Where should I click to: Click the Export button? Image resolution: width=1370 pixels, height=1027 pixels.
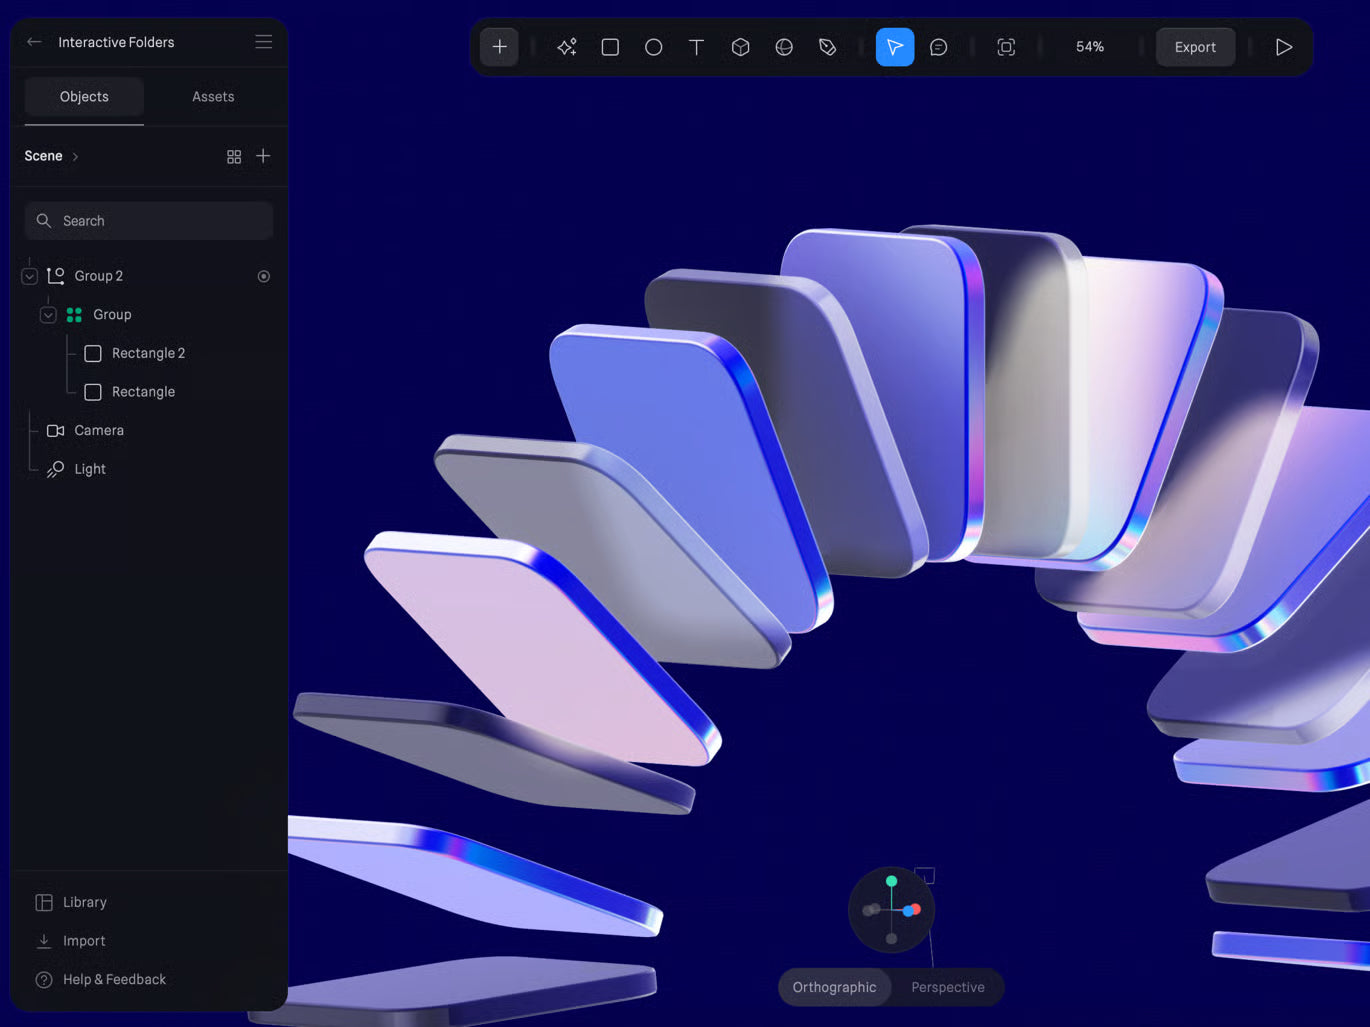pos(1195,47)
